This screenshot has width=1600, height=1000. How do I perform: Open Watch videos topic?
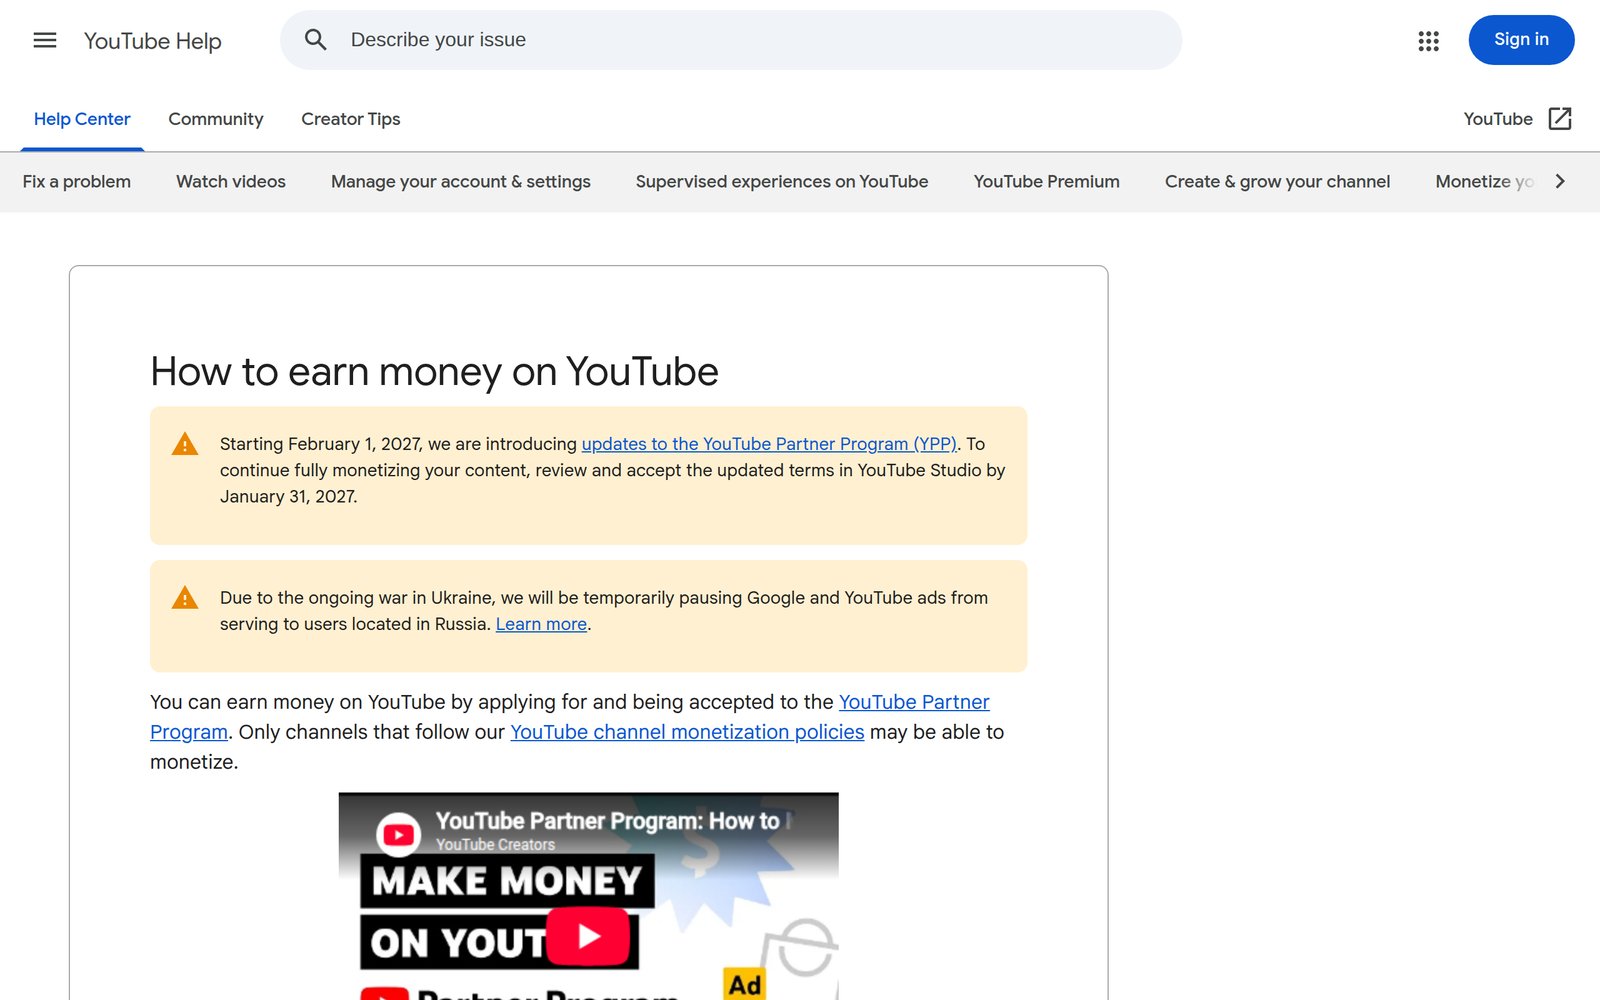coord(231,181)
